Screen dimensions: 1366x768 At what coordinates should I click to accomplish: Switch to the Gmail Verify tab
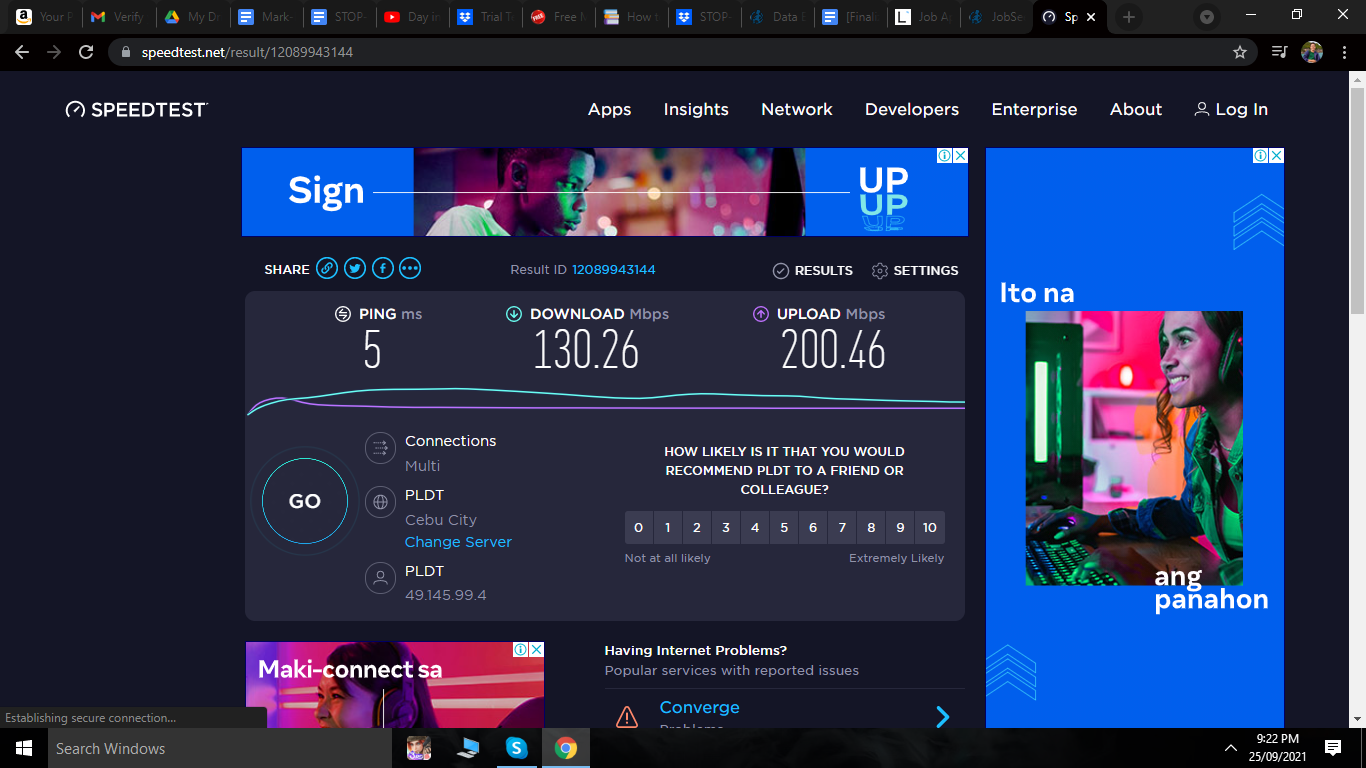118,17
